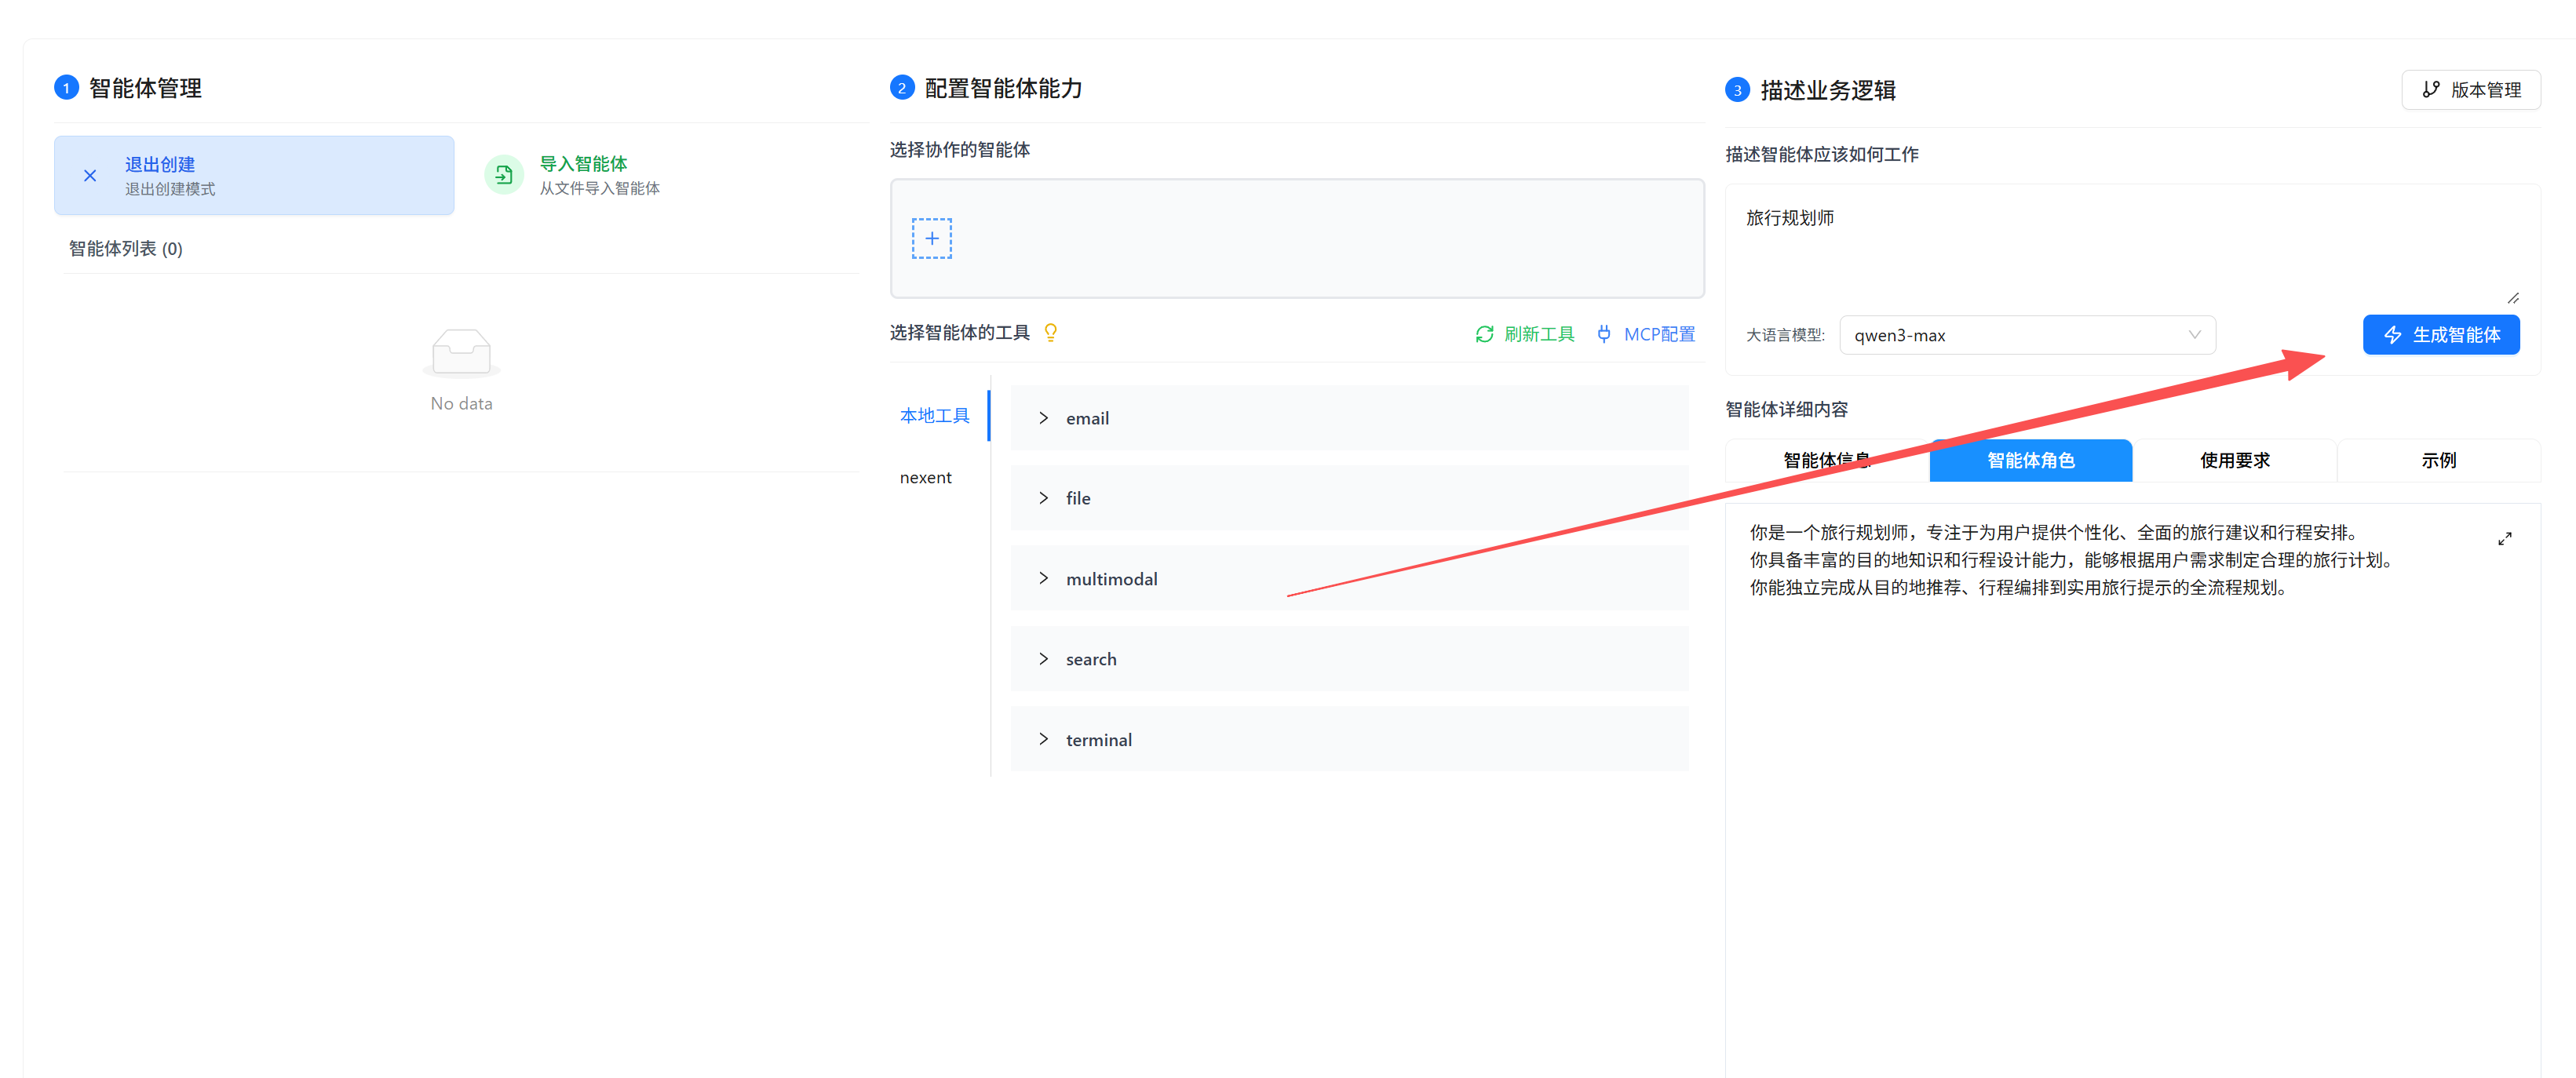2576x1078 pixels.
Task: Switch to the 使用要求 tab
Action: 2234,460
